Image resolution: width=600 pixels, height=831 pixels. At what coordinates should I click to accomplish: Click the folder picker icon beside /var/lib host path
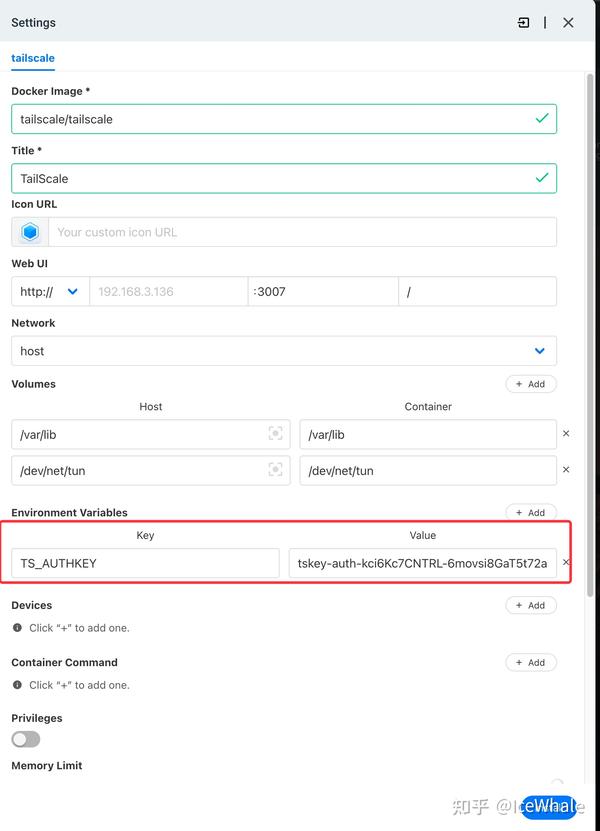(x=276, y=433)
